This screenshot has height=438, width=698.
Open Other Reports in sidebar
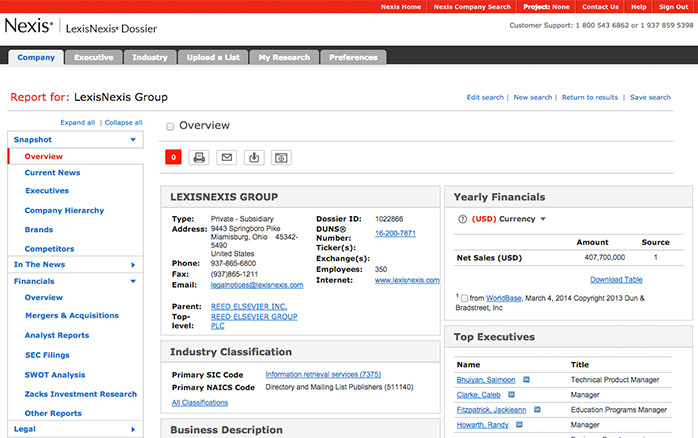pyautogui.click(x=53, y=413)
